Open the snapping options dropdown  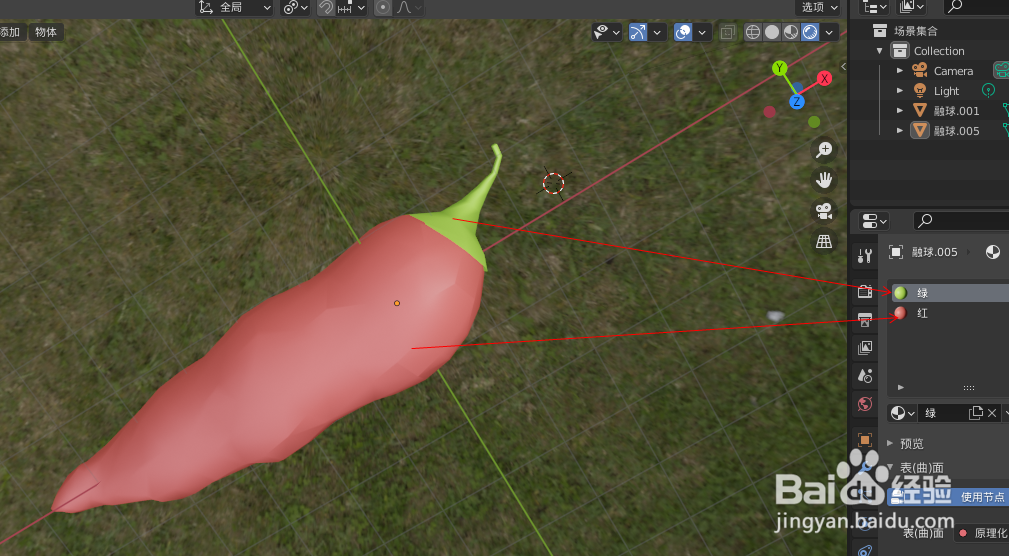[352, 7]
